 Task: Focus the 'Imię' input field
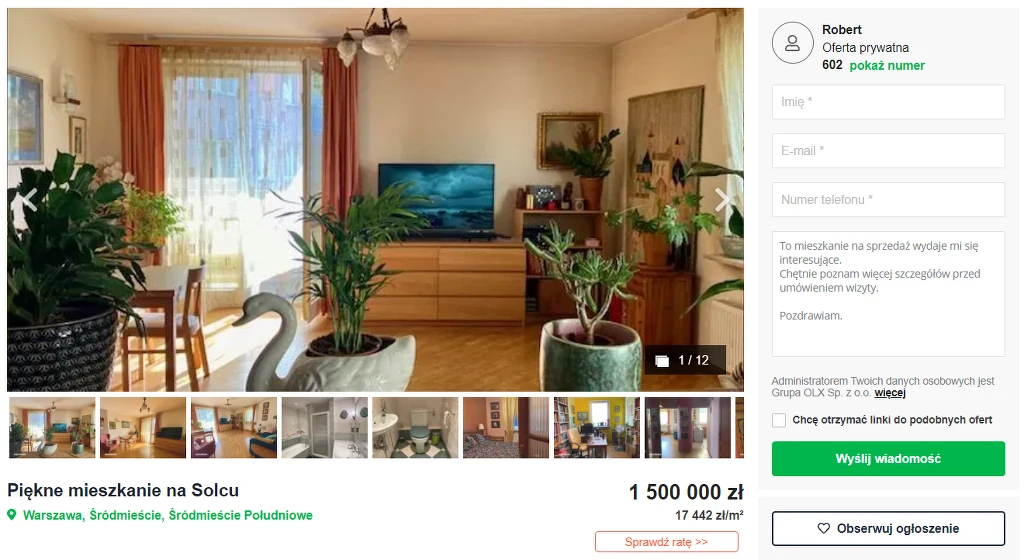click(888, 102)
